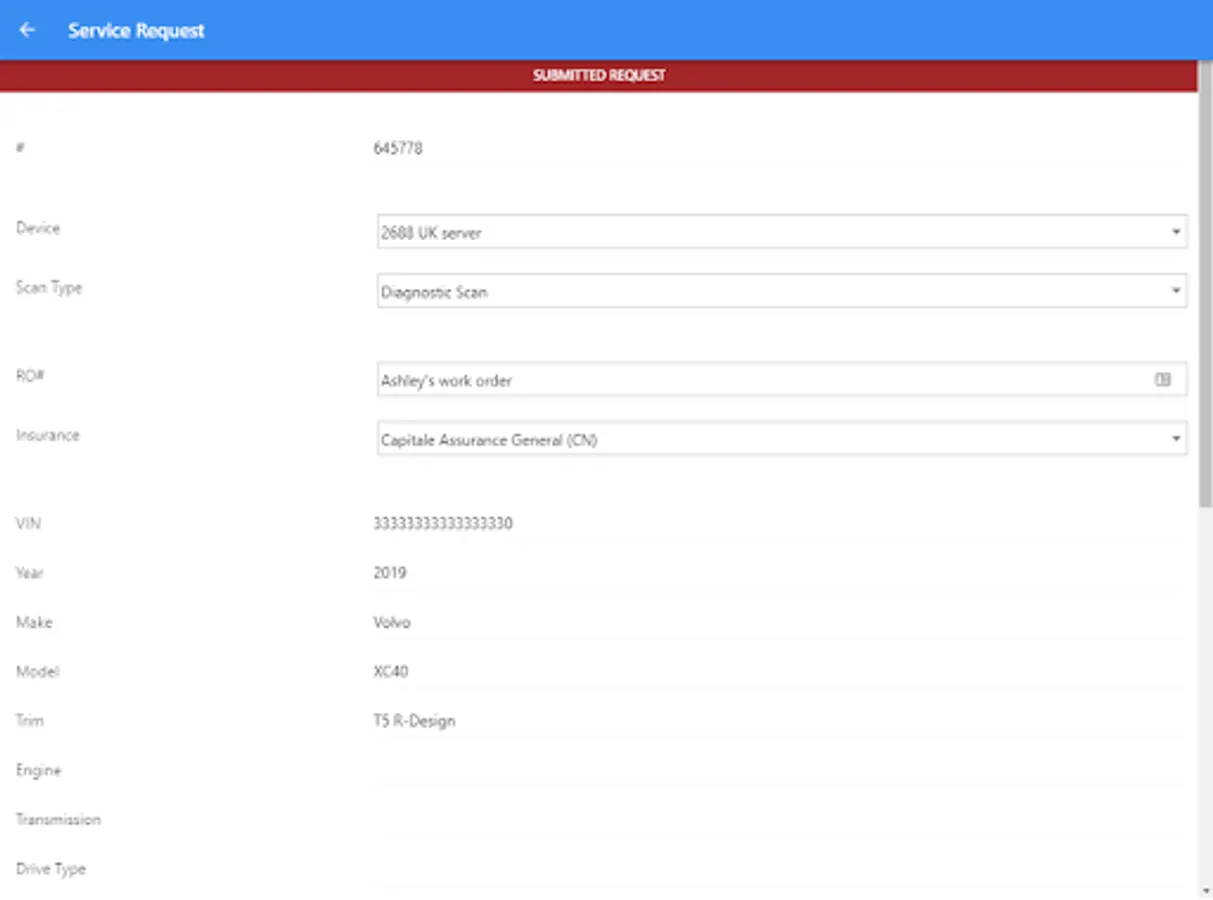Click the Year label
Viewport: 1213px width, 900px height.
[x=30, y=573]
